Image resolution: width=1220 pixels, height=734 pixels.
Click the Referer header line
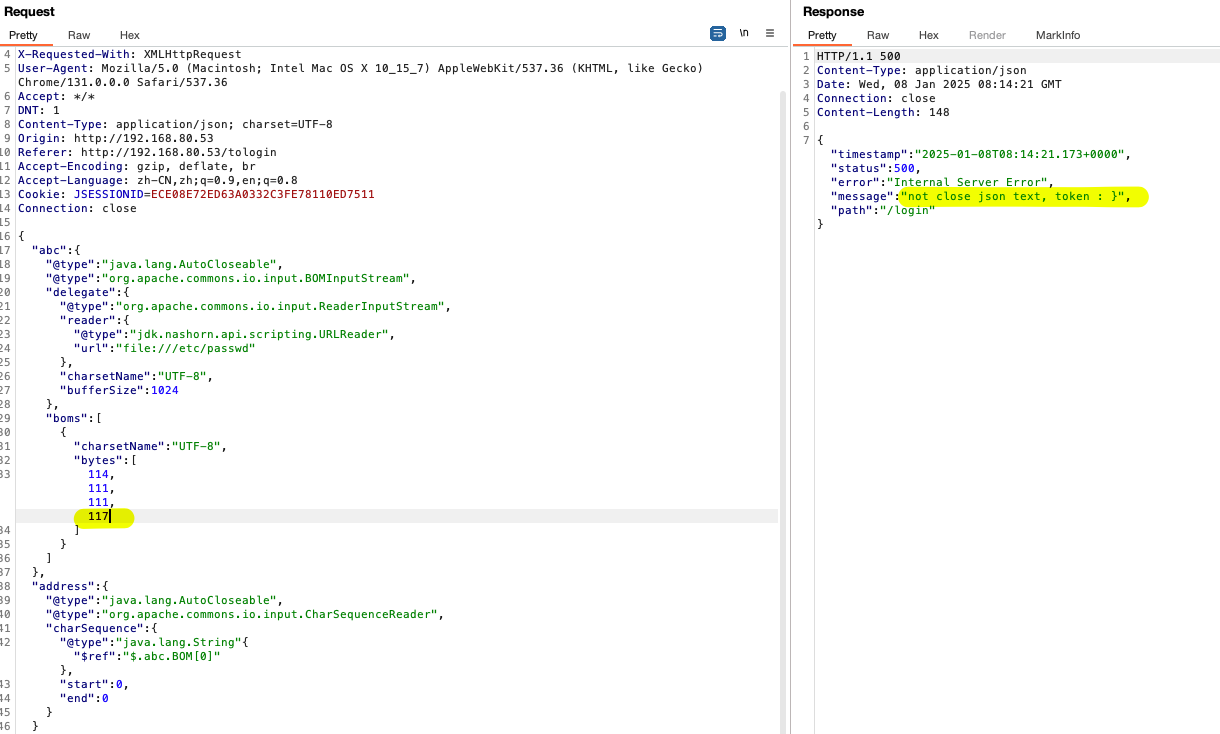coord(147,152)
